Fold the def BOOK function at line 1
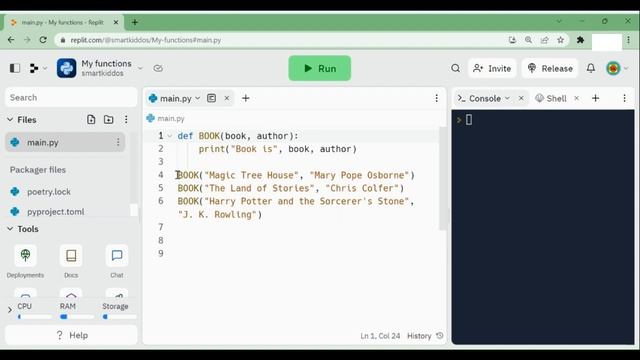The width and height of the screenshot is (640, 360). [170, 136]
